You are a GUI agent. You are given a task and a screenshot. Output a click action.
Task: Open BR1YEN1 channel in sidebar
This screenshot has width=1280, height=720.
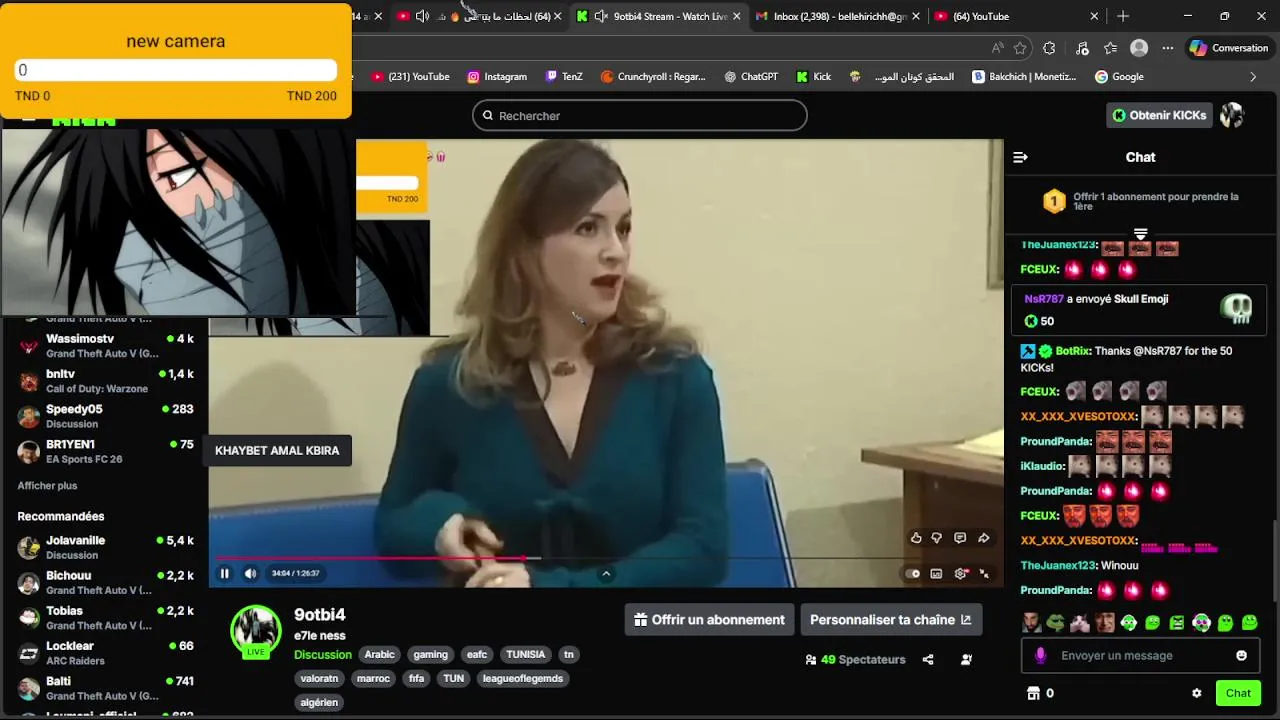(104, 451)
